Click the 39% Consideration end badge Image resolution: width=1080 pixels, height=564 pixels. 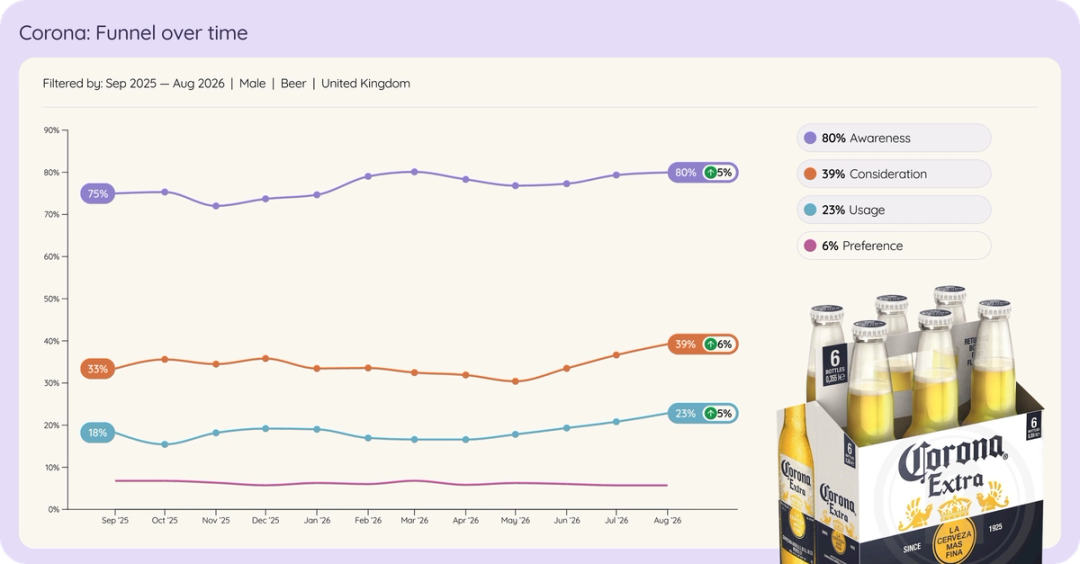tap(703, 344)
